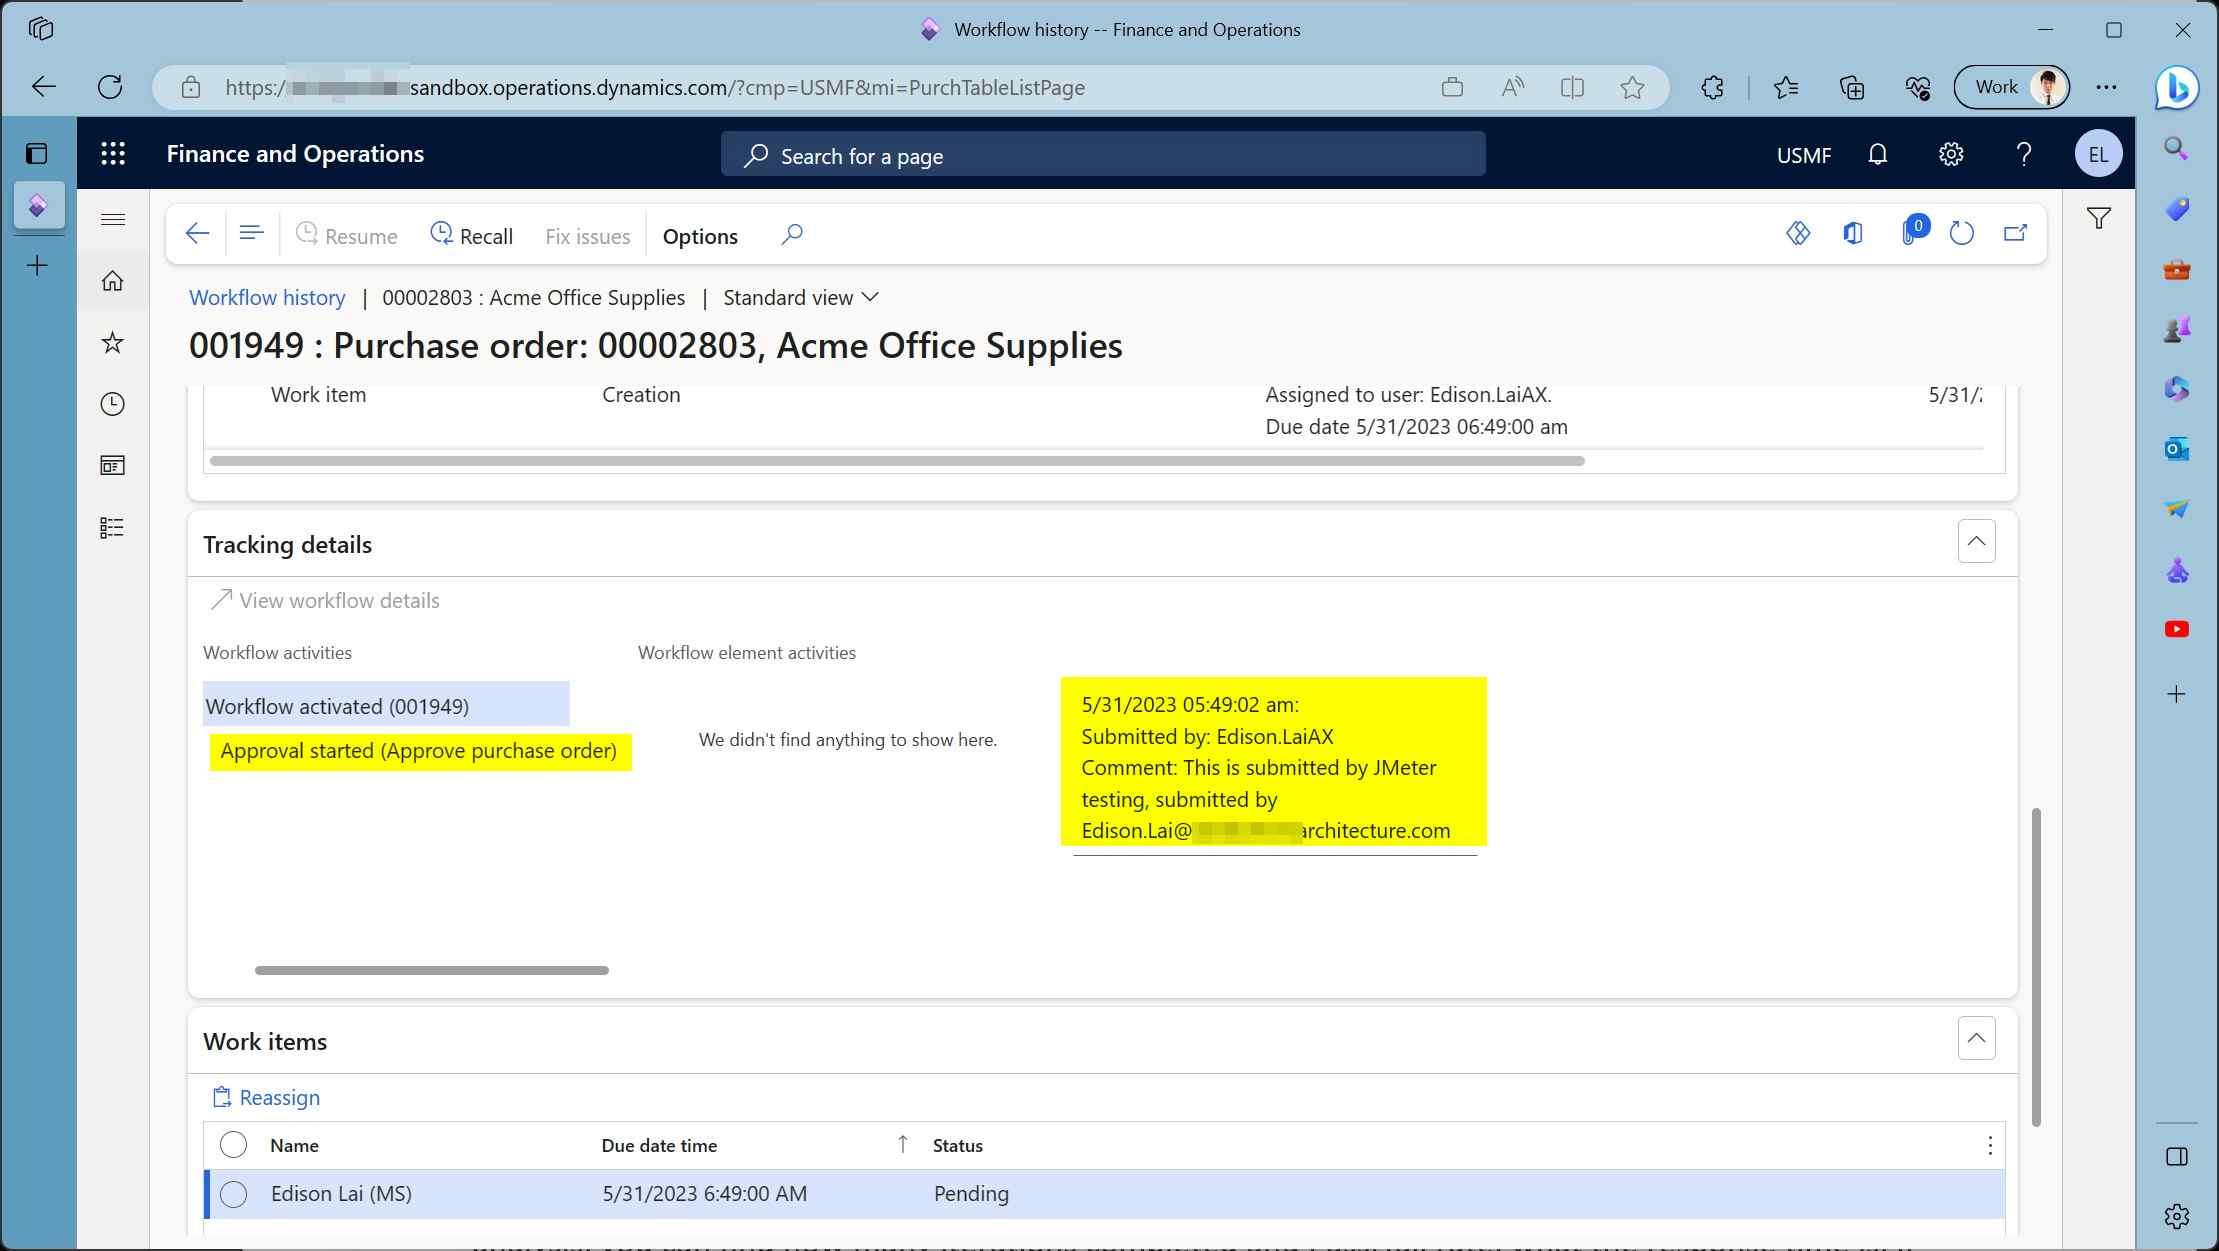Select the Edison Lai (MS) row circle
The height and width of the screenshot is (1251, 2219).
click(x=233, y=1194)
